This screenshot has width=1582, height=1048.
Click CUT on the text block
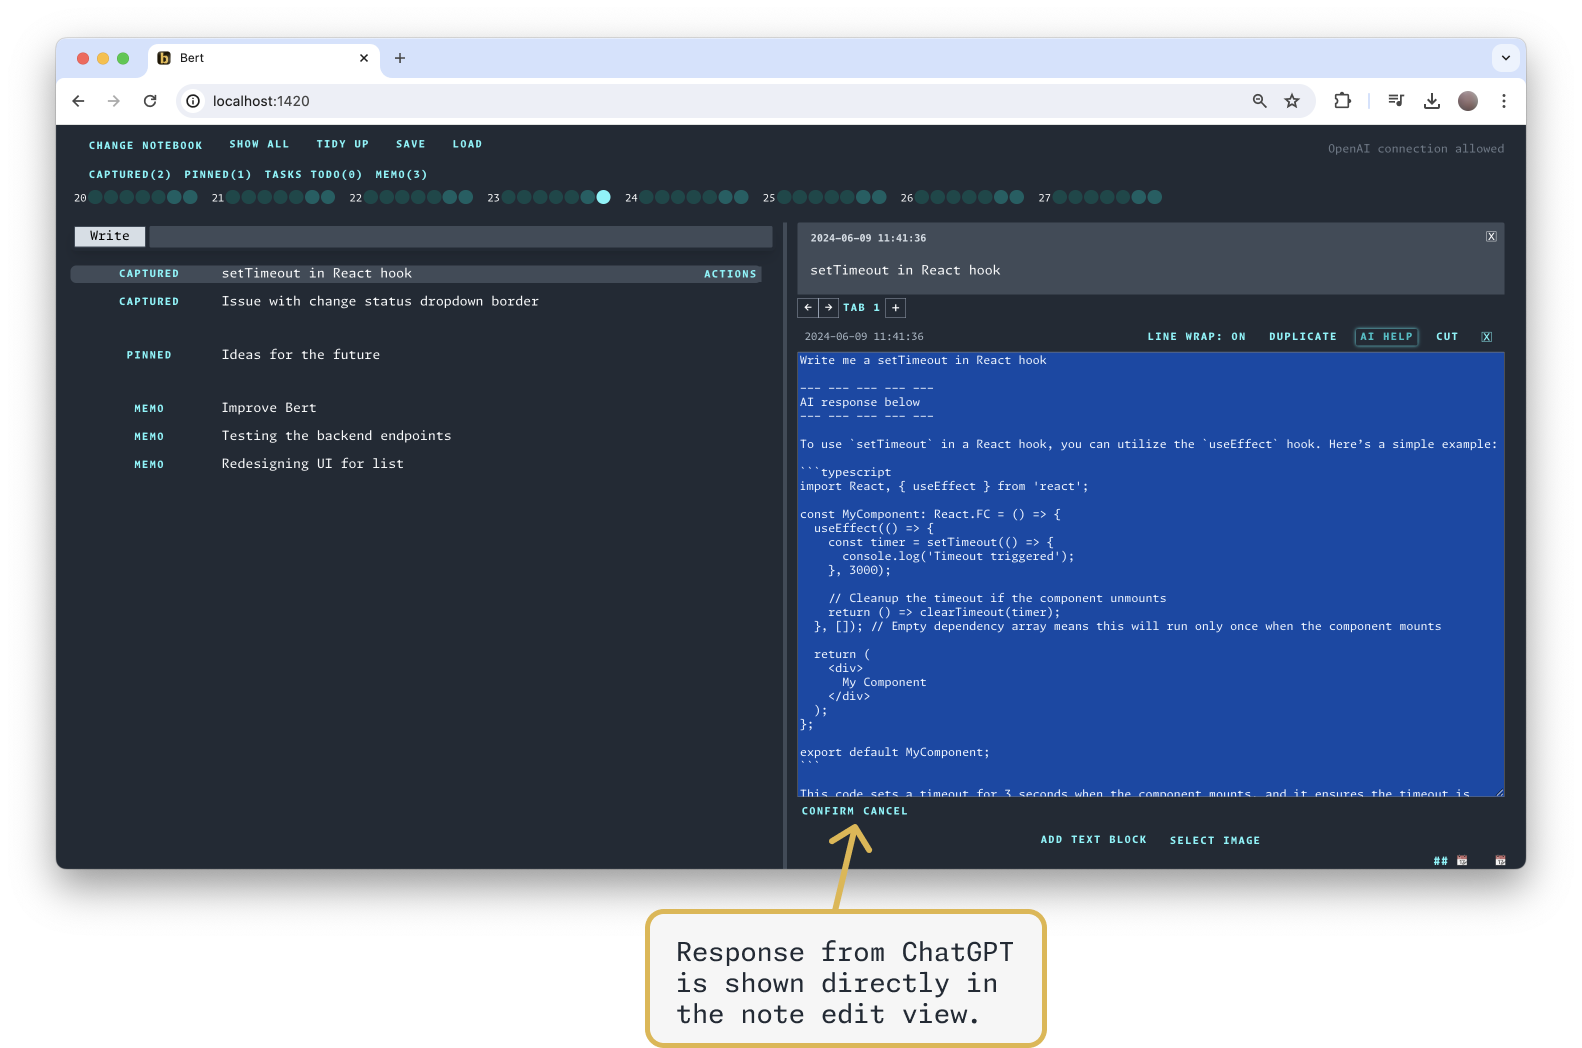(x=1447, y=337)
